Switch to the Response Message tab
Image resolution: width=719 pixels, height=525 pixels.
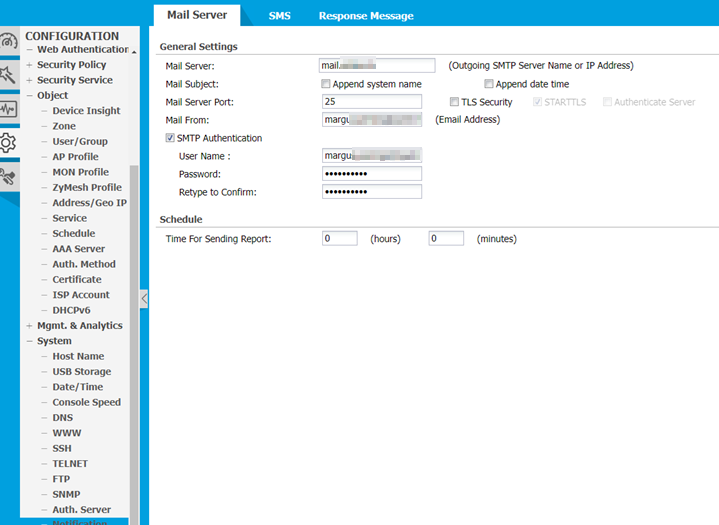[365, 16]
